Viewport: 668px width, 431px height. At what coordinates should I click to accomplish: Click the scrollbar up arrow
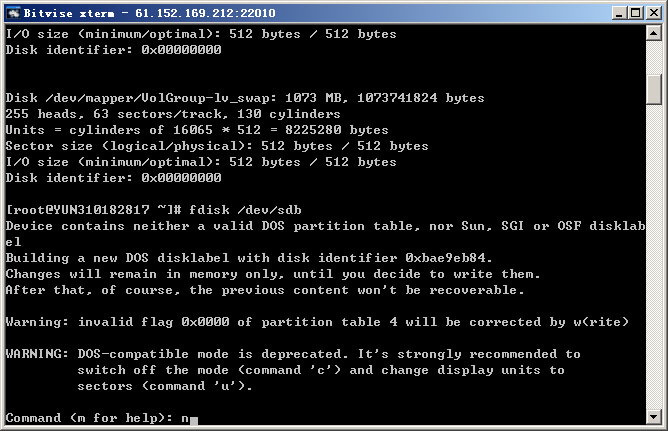[655, 34]
